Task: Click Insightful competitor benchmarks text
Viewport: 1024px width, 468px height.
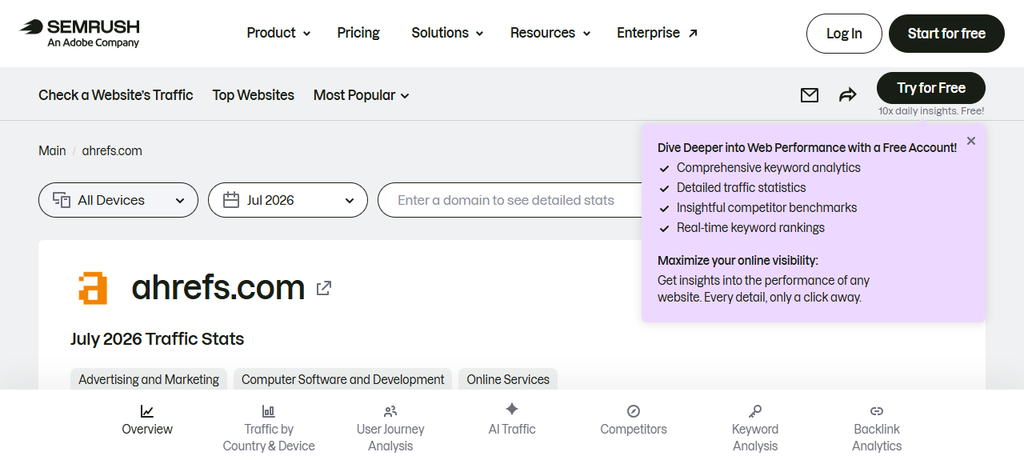Action: point(767,208)
